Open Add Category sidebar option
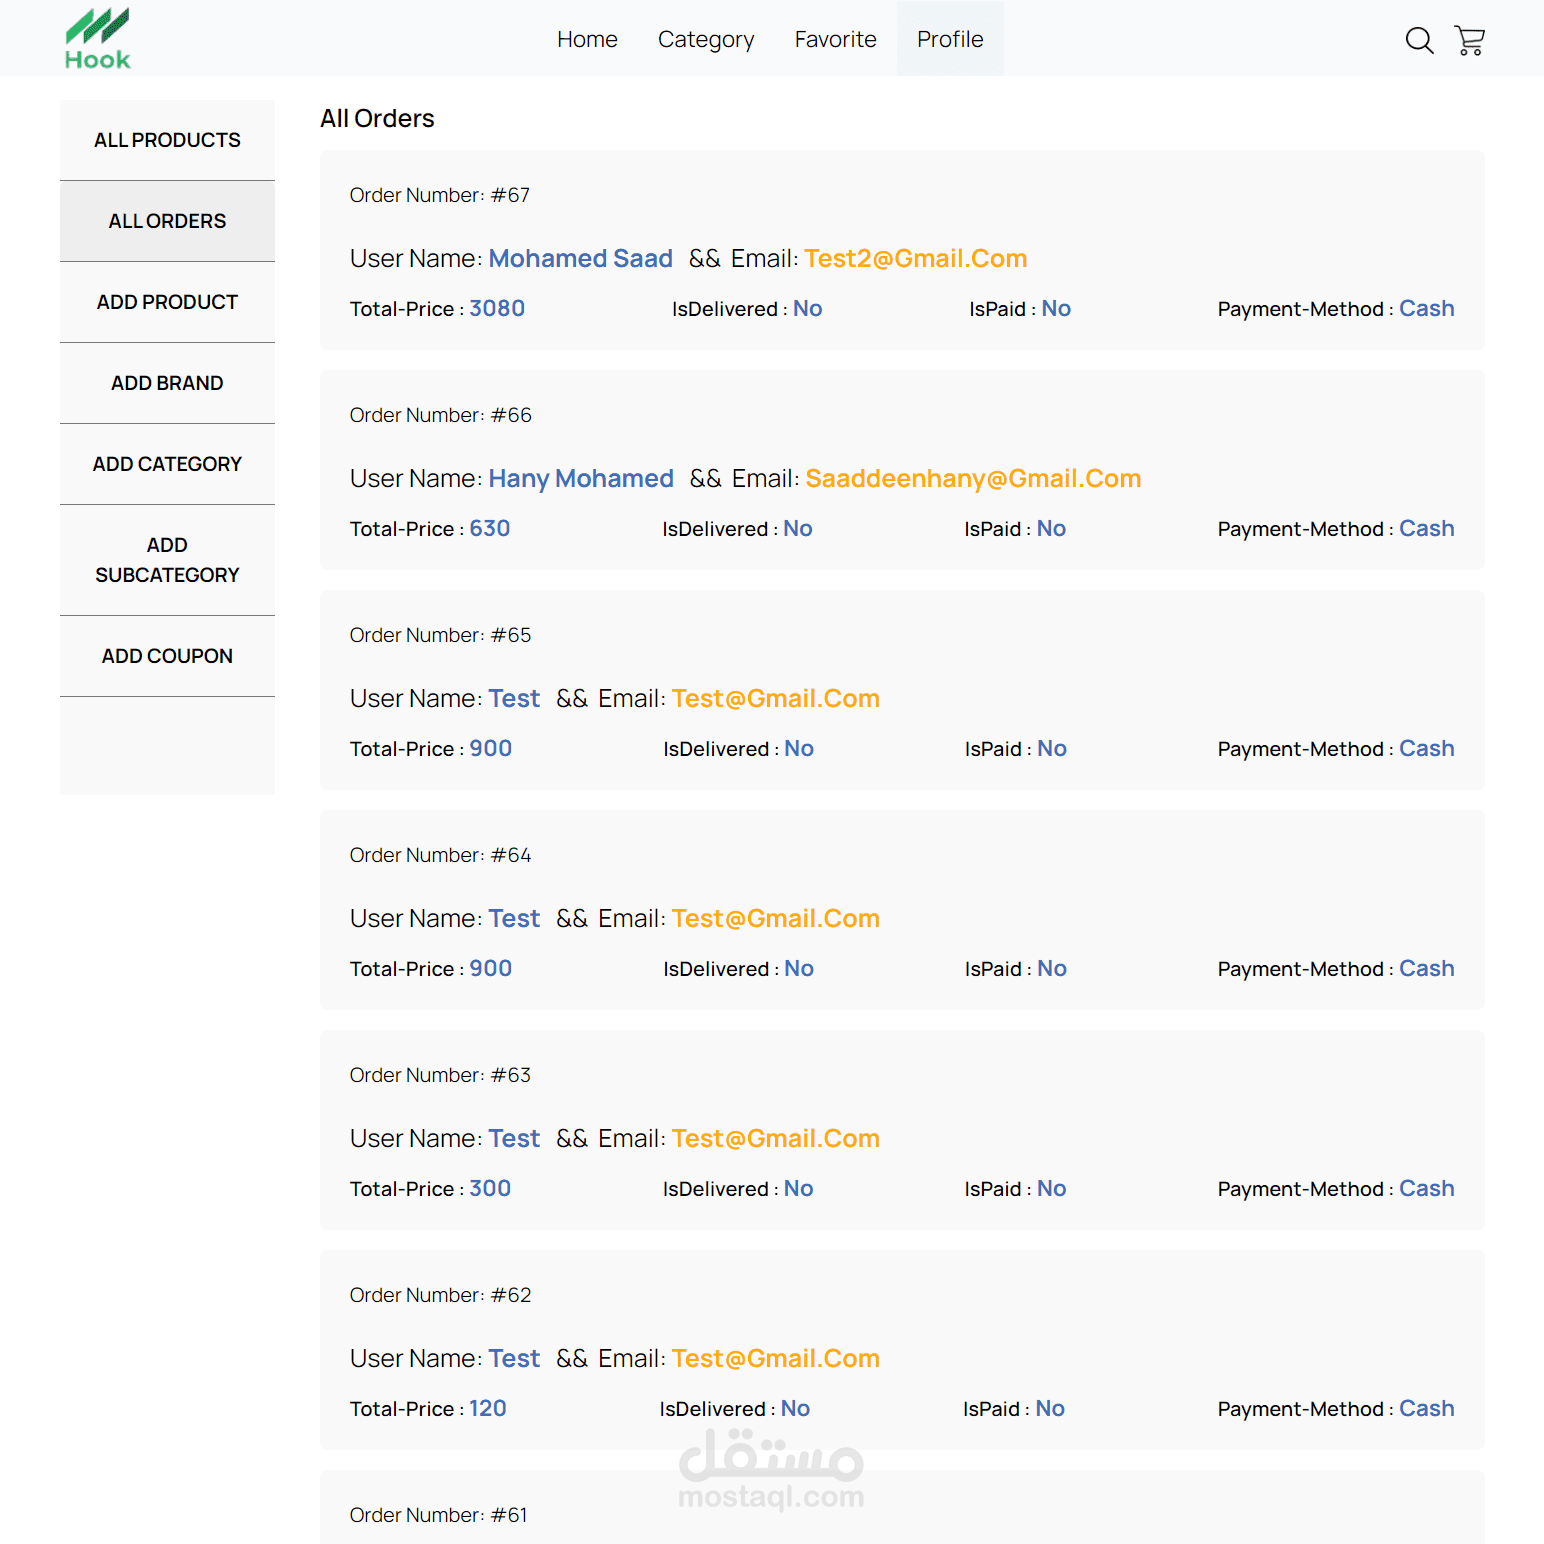Viewport: 1544px width, 1544px height. point(167,464)
